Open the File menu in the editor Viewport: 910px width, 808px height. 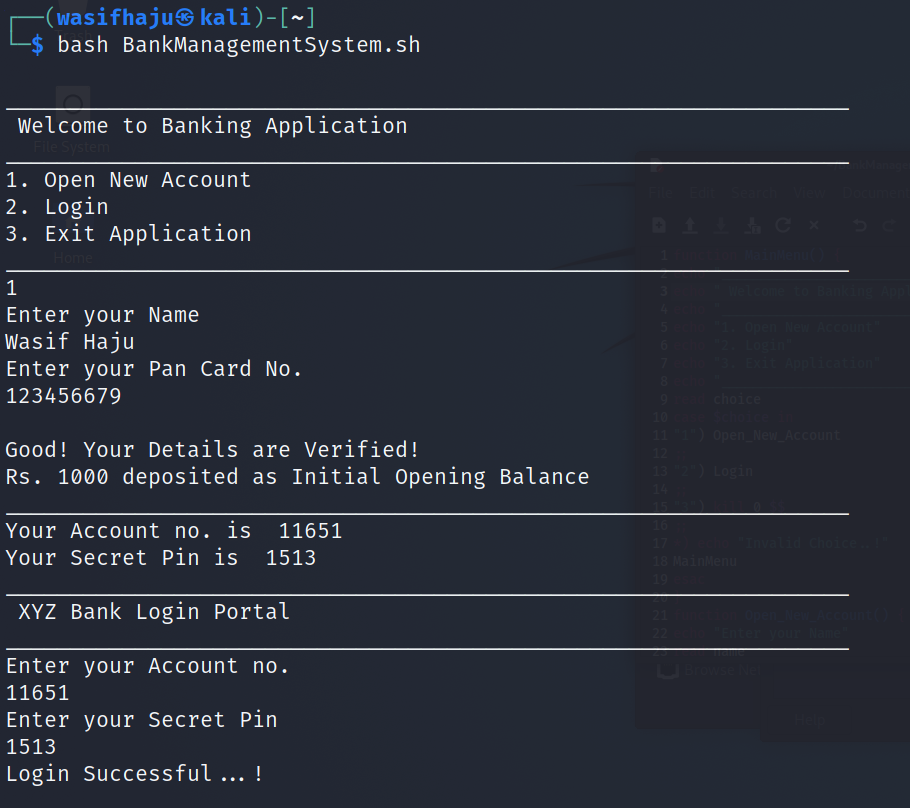(x=661, y=192)
